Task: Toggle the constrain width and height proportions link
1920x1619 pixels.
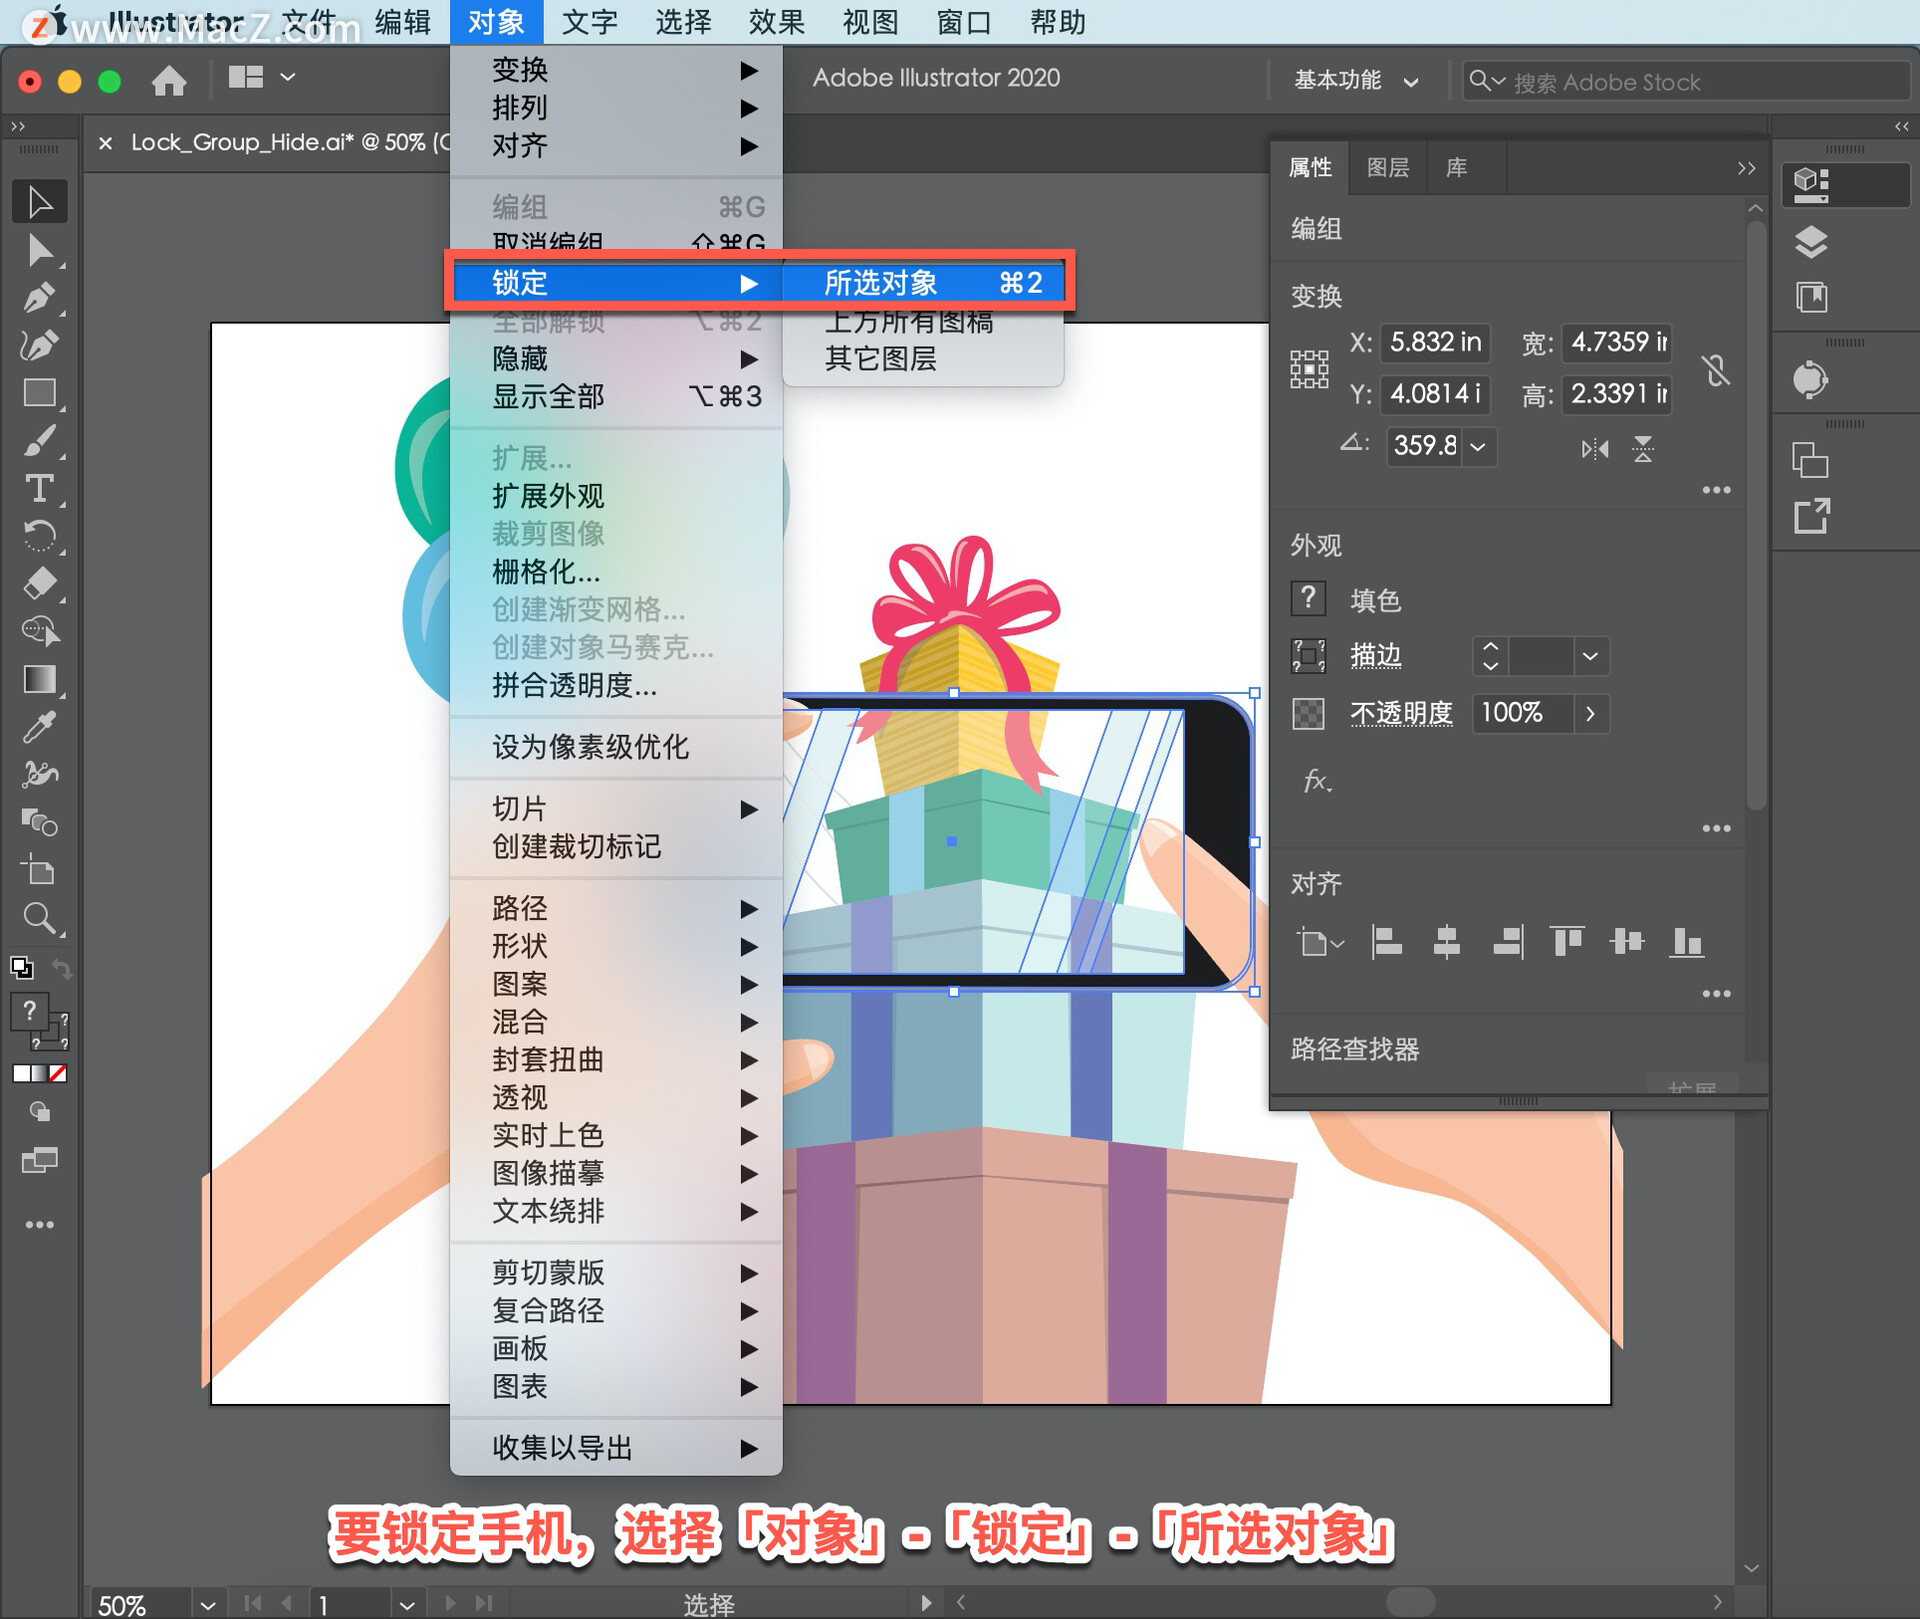Action: [1716, 370]
